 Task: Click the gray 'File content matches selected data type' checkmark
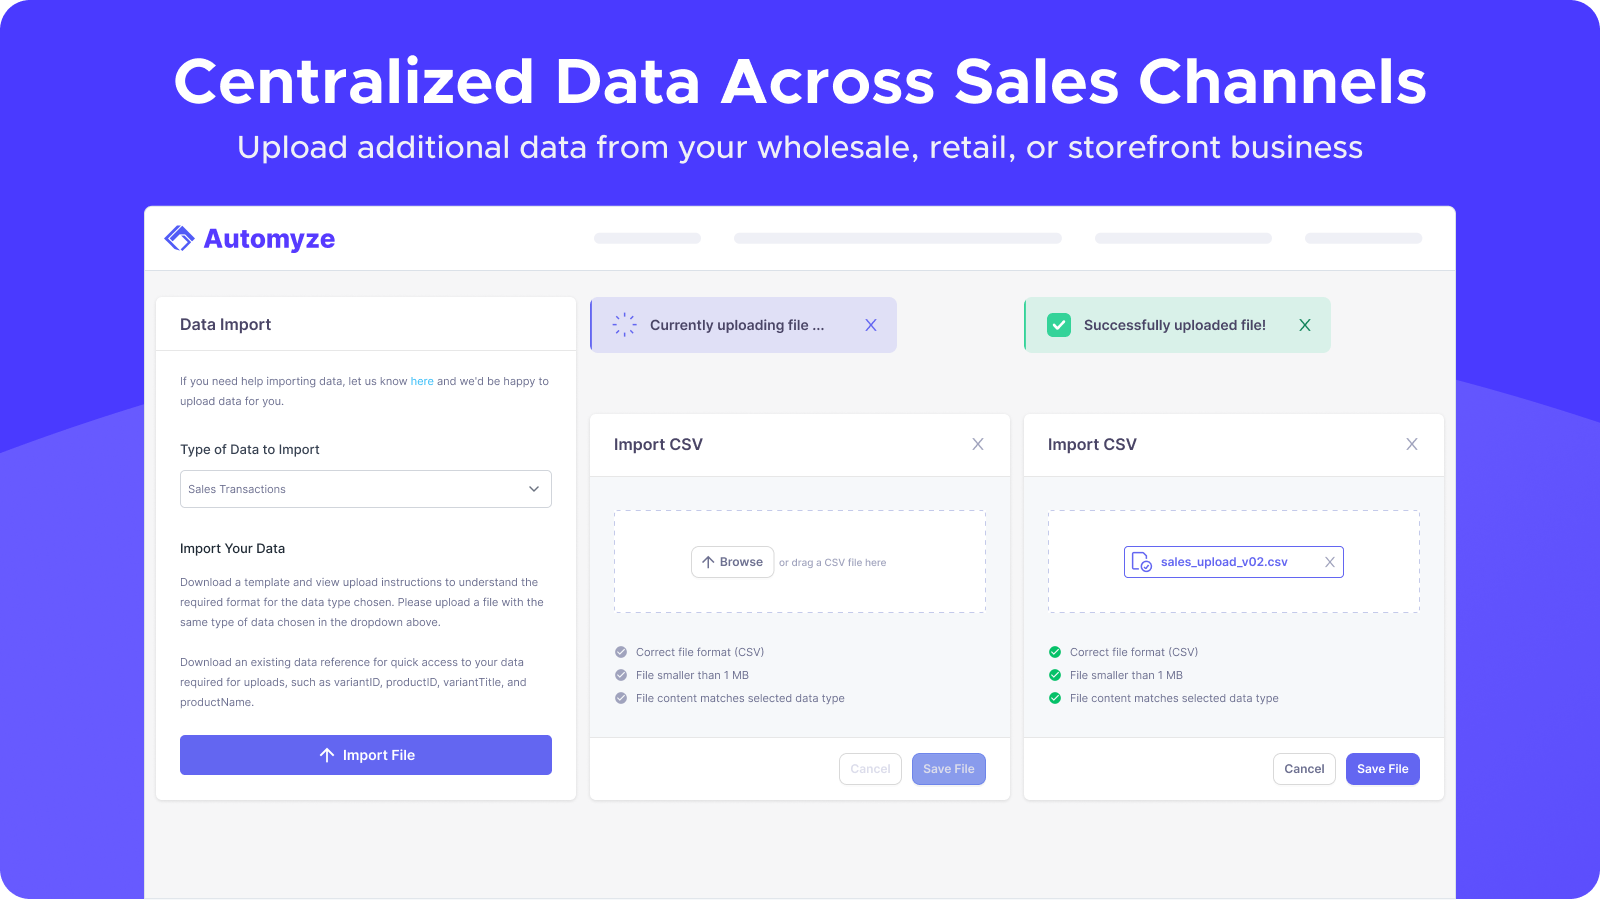pos(621,698)
